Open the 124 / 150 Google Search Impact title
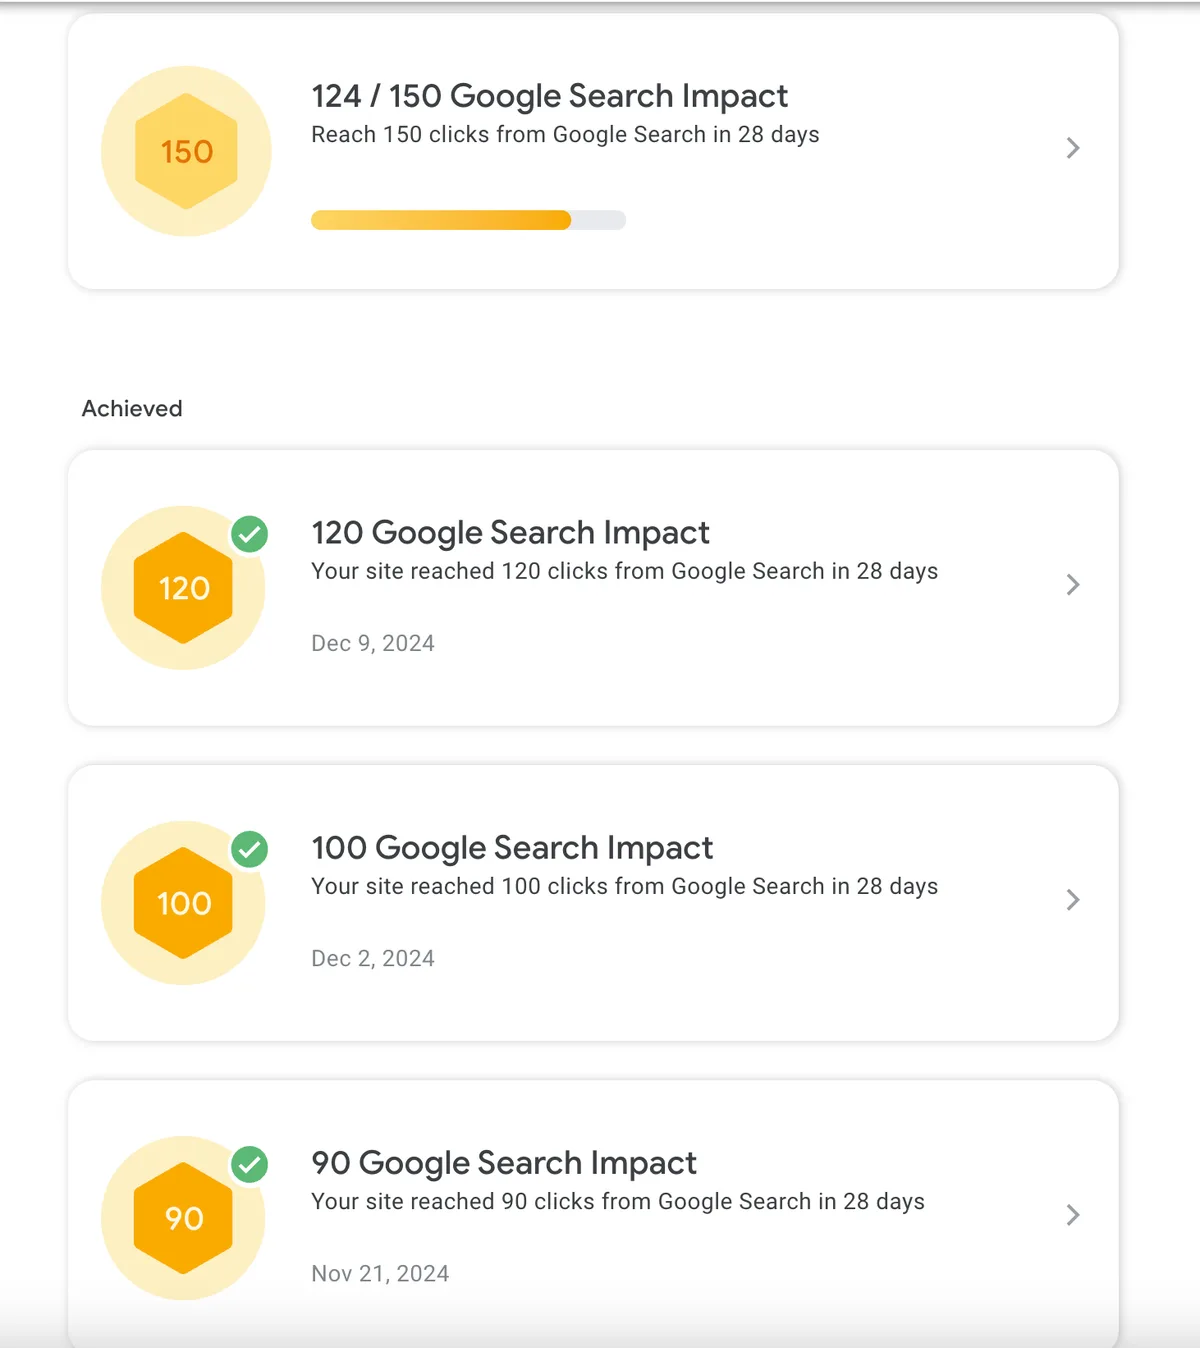Viewport: 1200px width, 1348px height. 550,96
